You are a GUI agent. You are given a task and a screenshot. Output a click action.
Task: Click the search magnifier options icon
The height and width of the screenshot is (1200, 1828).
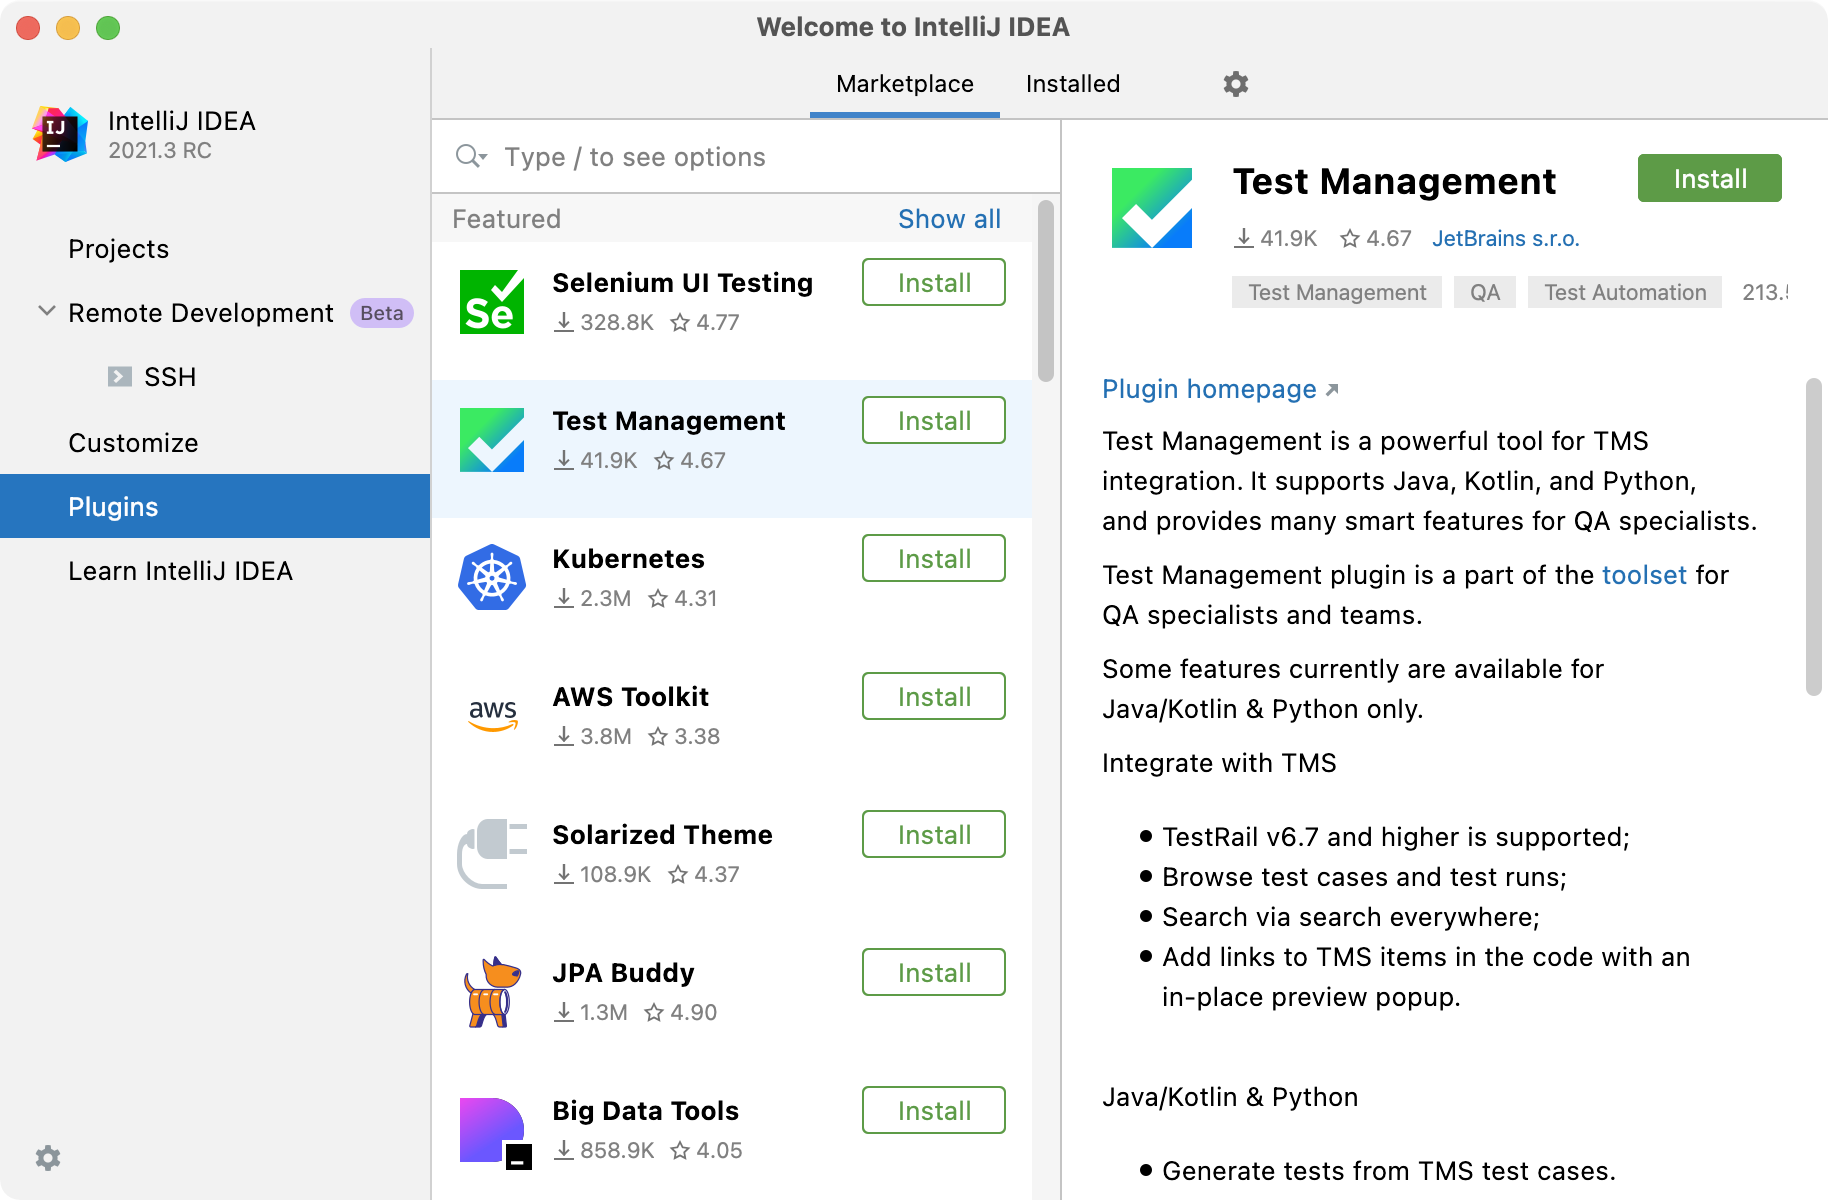pos(471,156)
